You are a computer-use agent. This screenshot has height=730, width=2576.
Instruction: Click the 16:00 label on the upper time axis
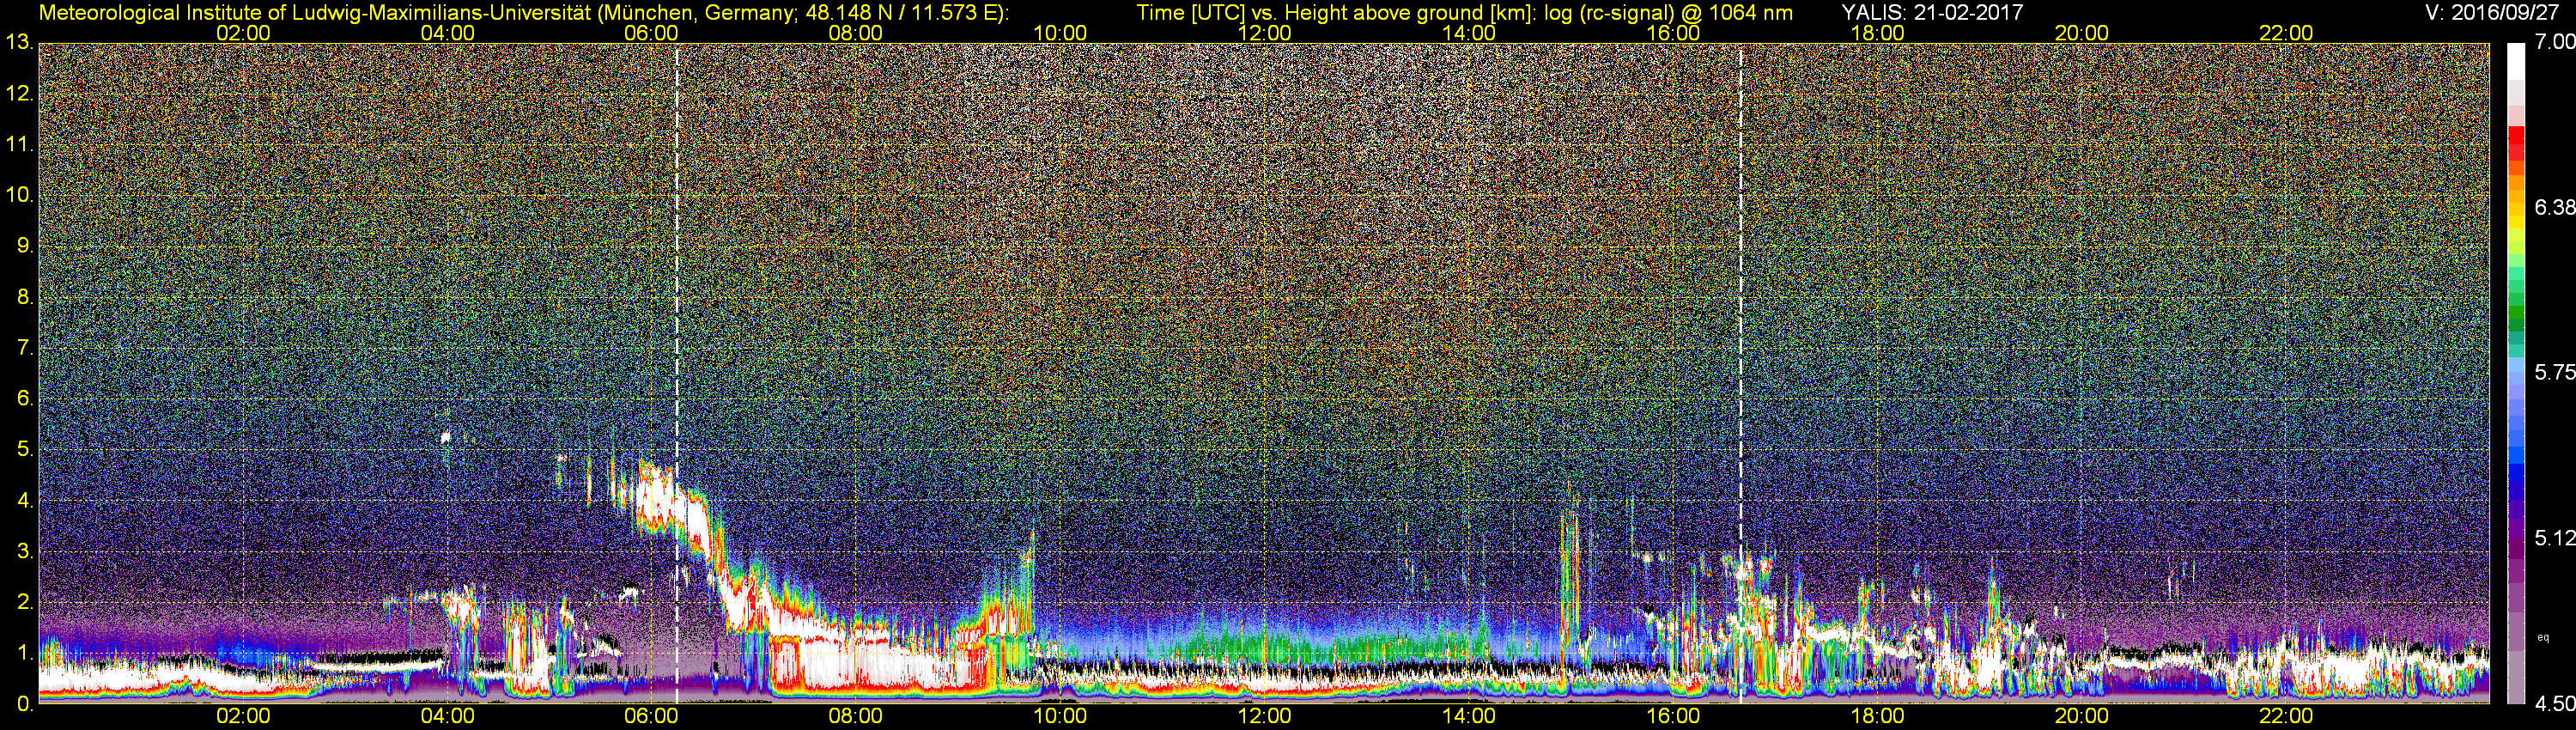[x=1673, y=33]
